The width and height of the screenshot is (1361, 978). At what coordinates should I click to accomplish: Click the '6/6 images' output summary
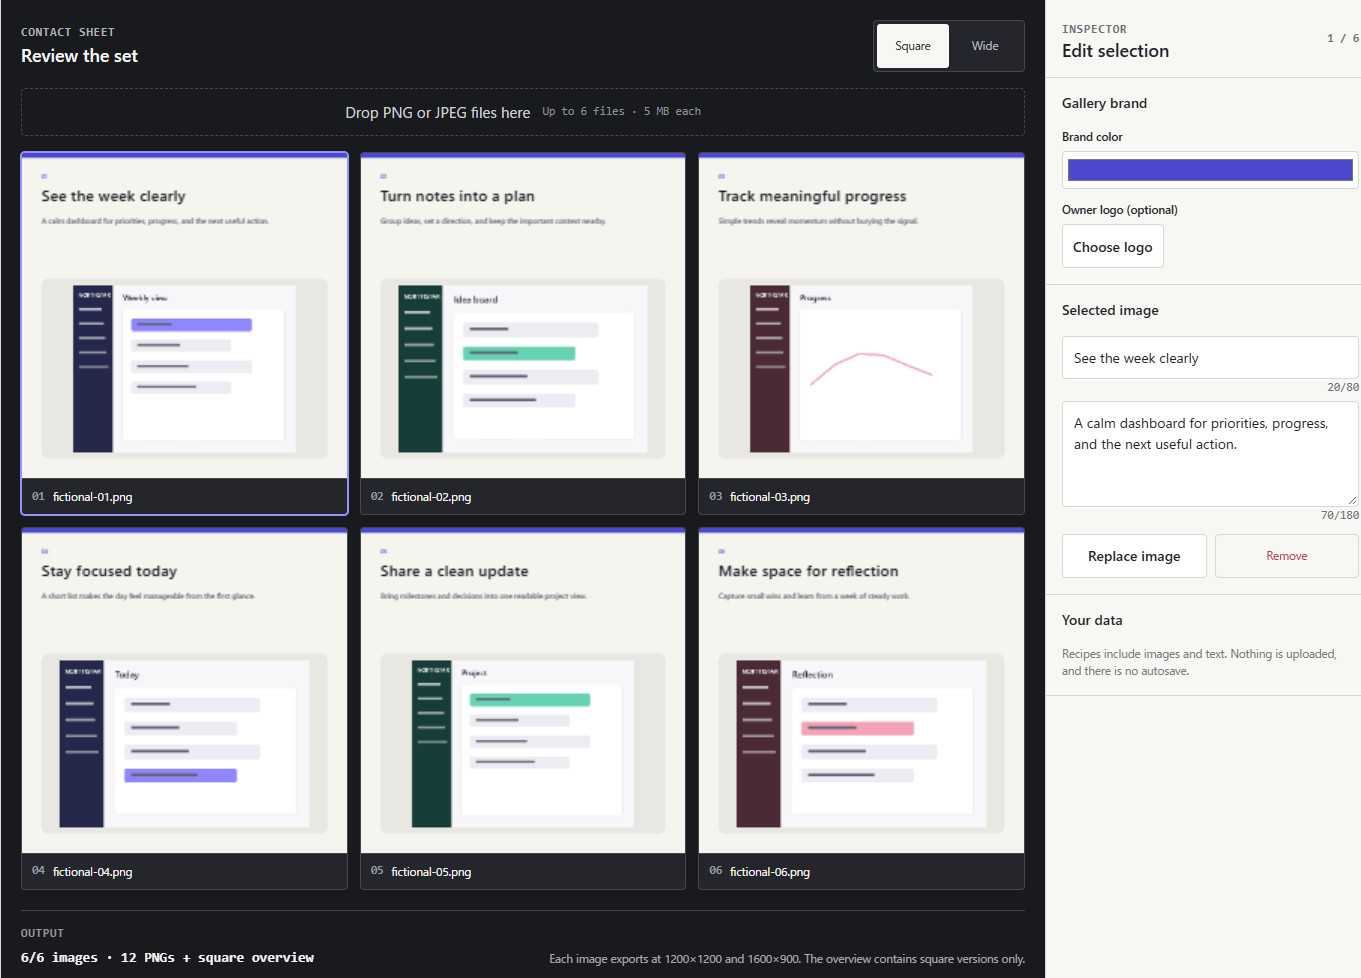pos(167,958)
